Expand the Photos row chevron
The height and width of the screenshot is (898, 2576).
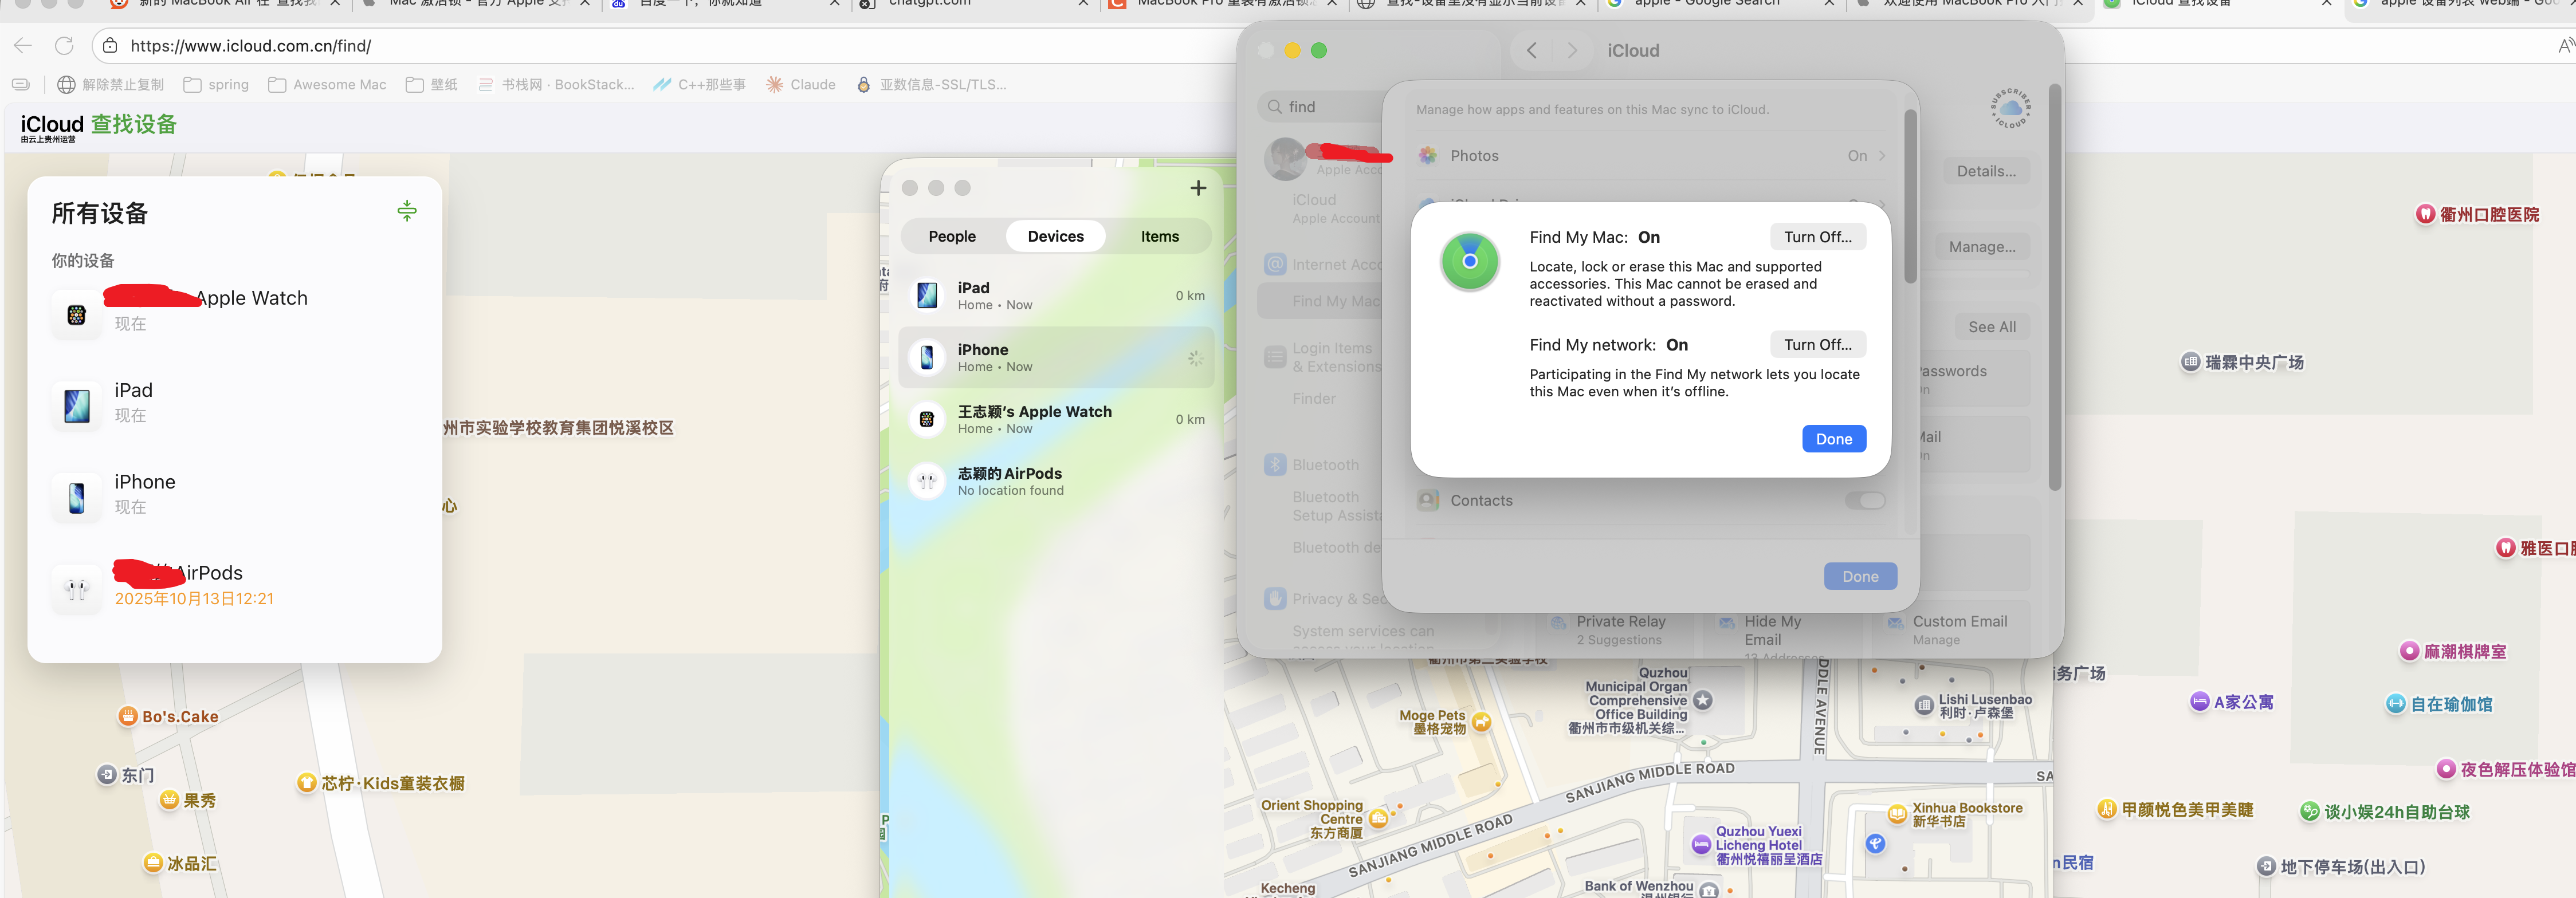coord(1882,156)
